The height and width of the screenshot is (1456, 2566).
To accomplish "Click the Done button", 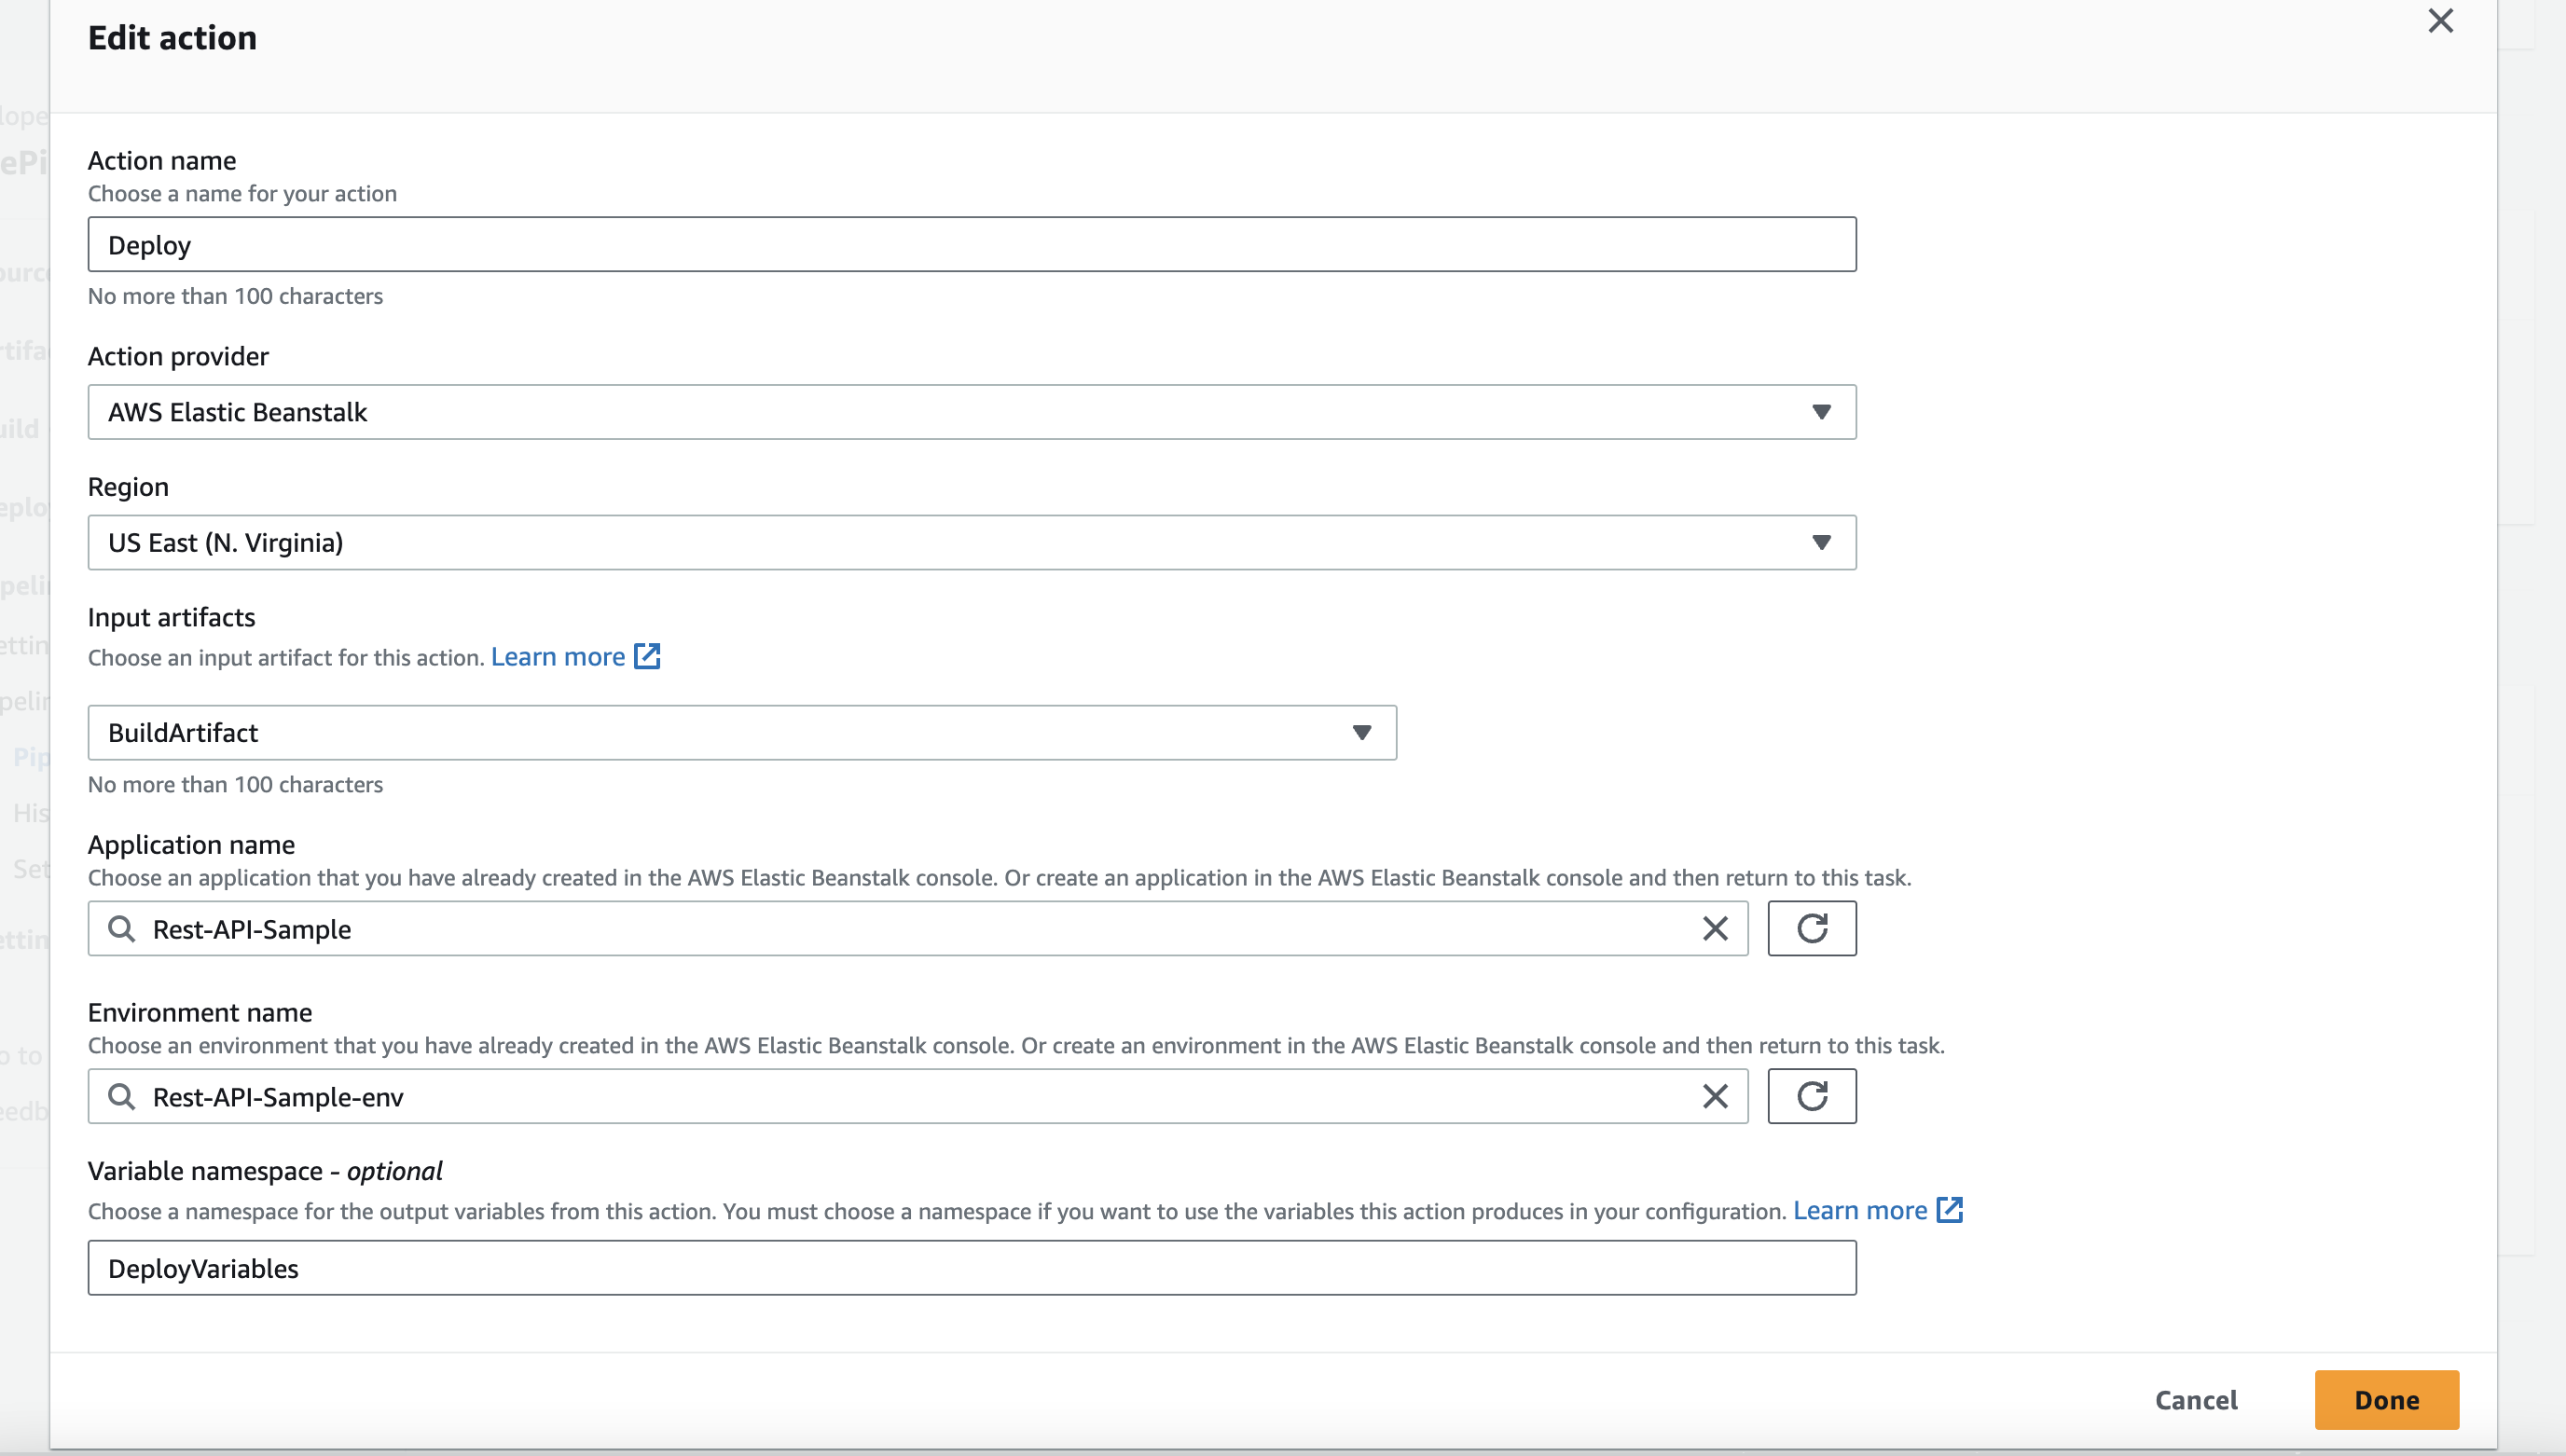I will tap(2386, 1400).
